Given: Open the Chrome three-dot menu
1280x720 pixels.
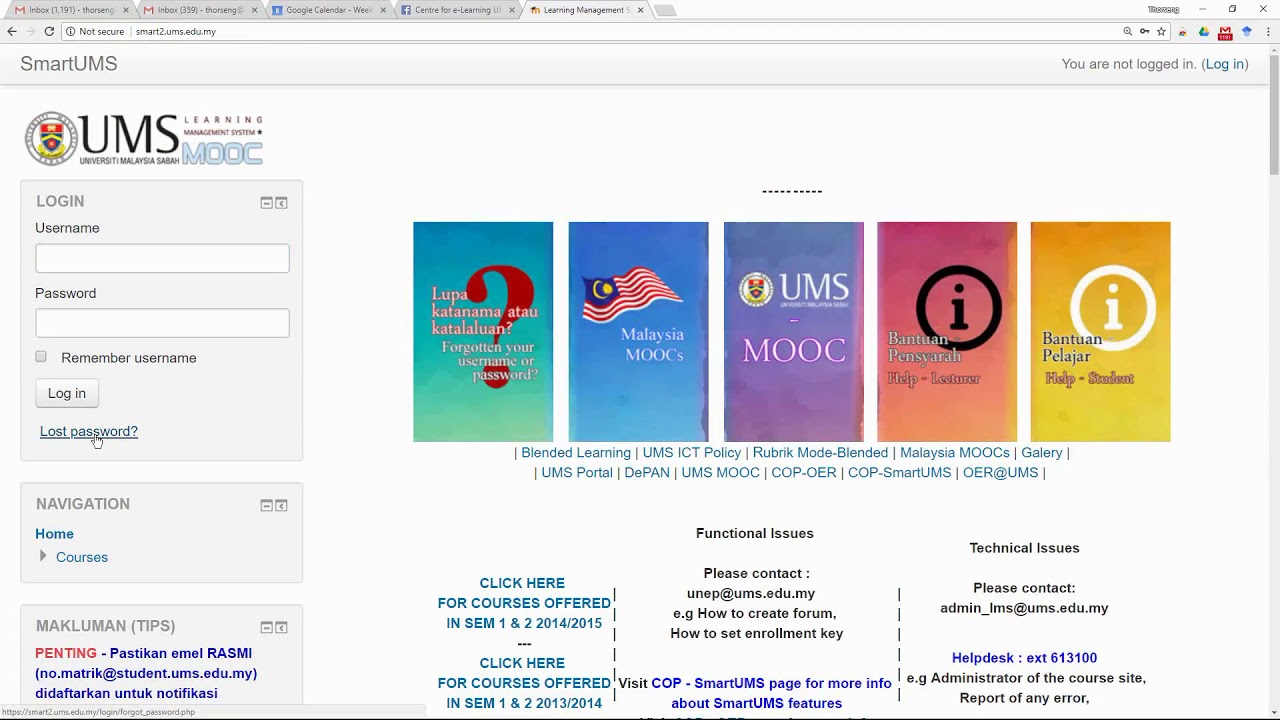Looking at the screenshot, I should tap(1268, 31).
